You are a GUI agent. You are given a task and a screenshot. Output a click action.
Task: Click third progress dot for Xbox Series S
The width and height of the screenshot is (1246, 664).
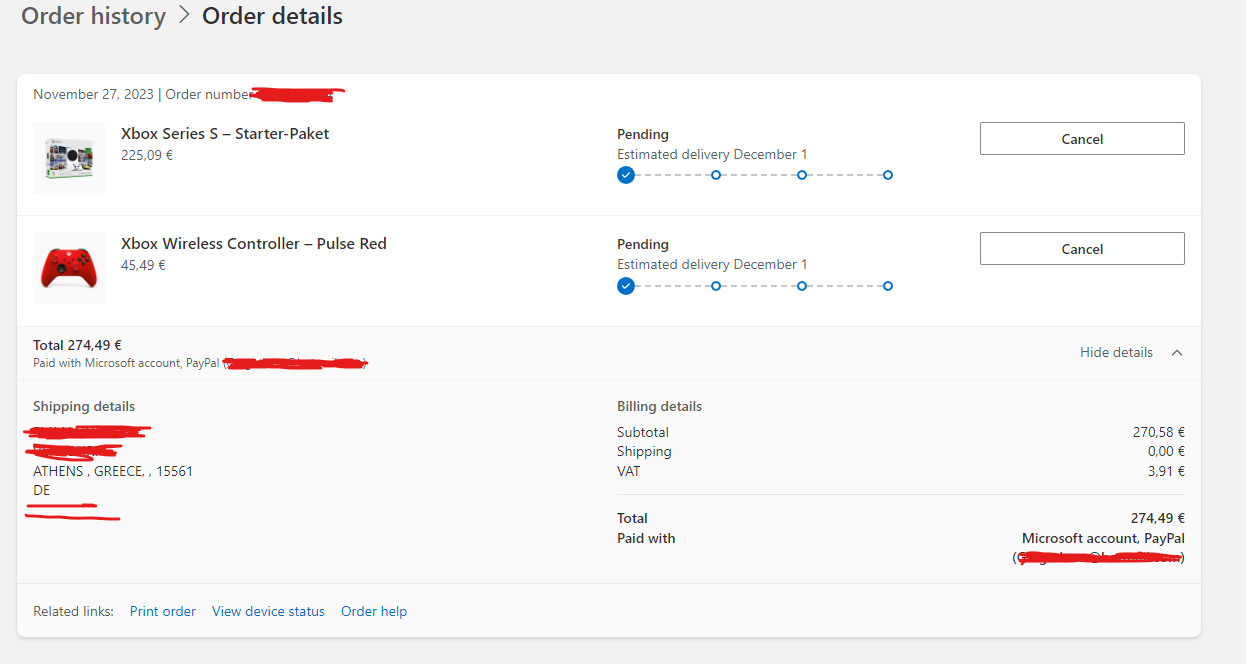[802, 175]
